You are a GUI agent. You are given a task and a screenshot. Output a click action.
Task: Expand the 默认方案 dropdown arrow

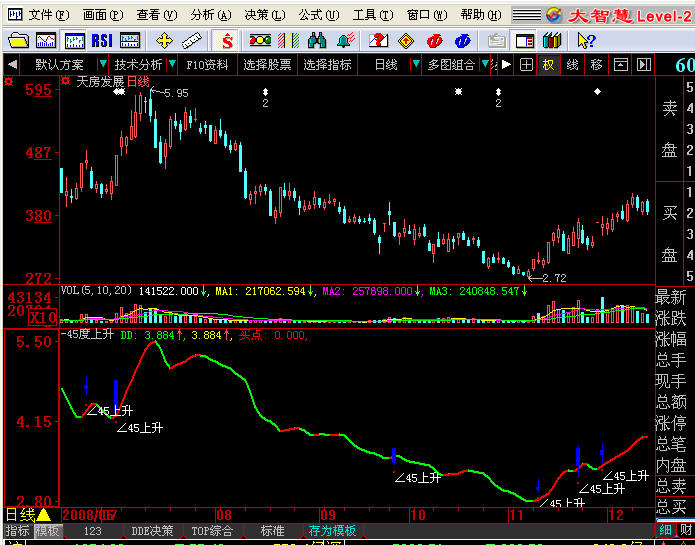pos(103,65)
